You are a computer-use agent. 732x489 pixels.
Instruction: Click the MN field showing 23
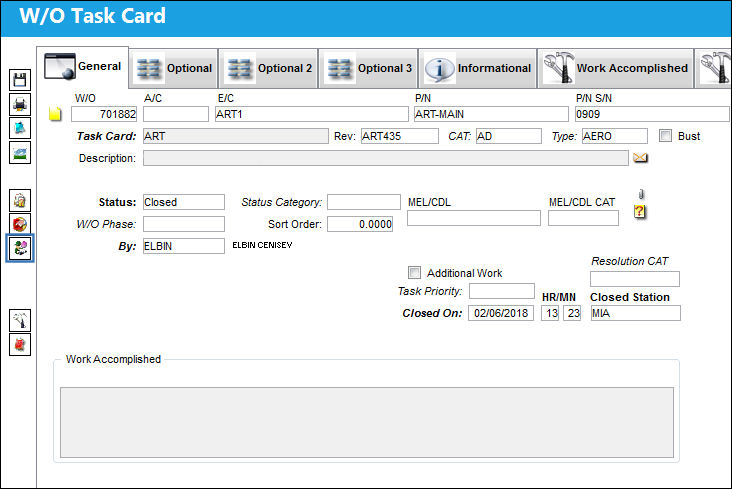click(x=572, y=313)
